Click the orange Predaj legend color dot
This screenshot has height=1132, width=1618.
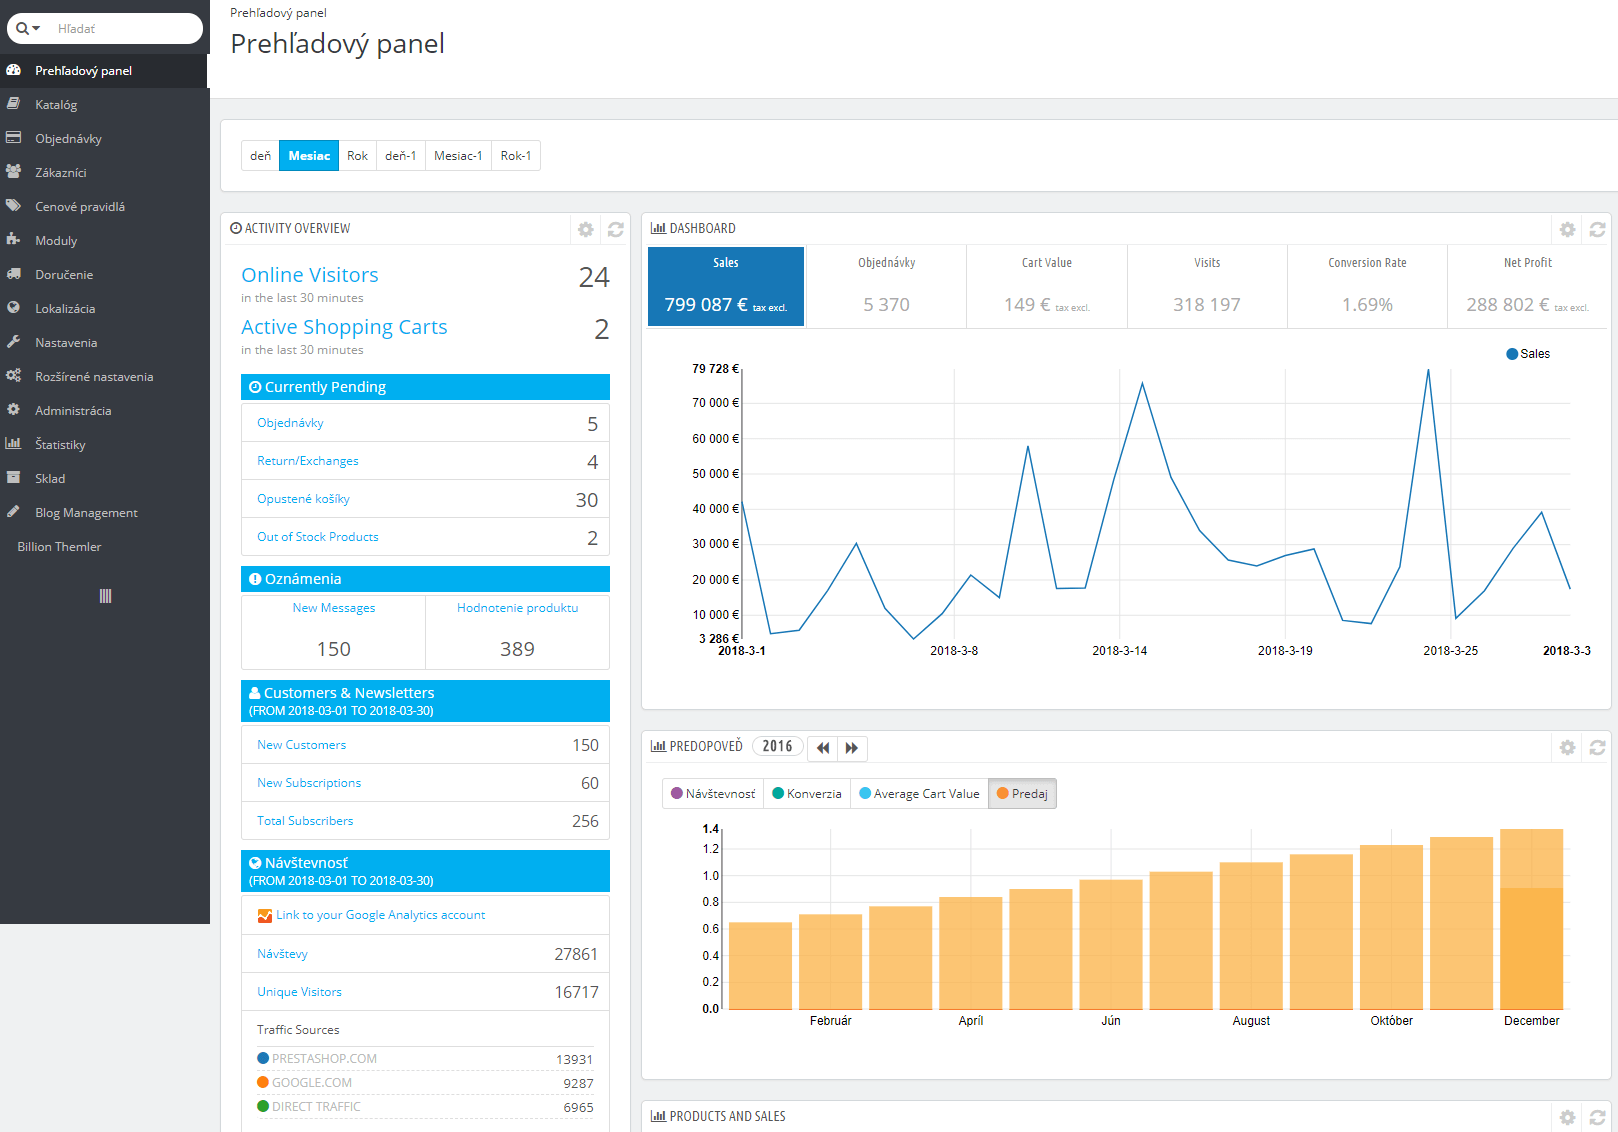click(x=1003, y=793)
